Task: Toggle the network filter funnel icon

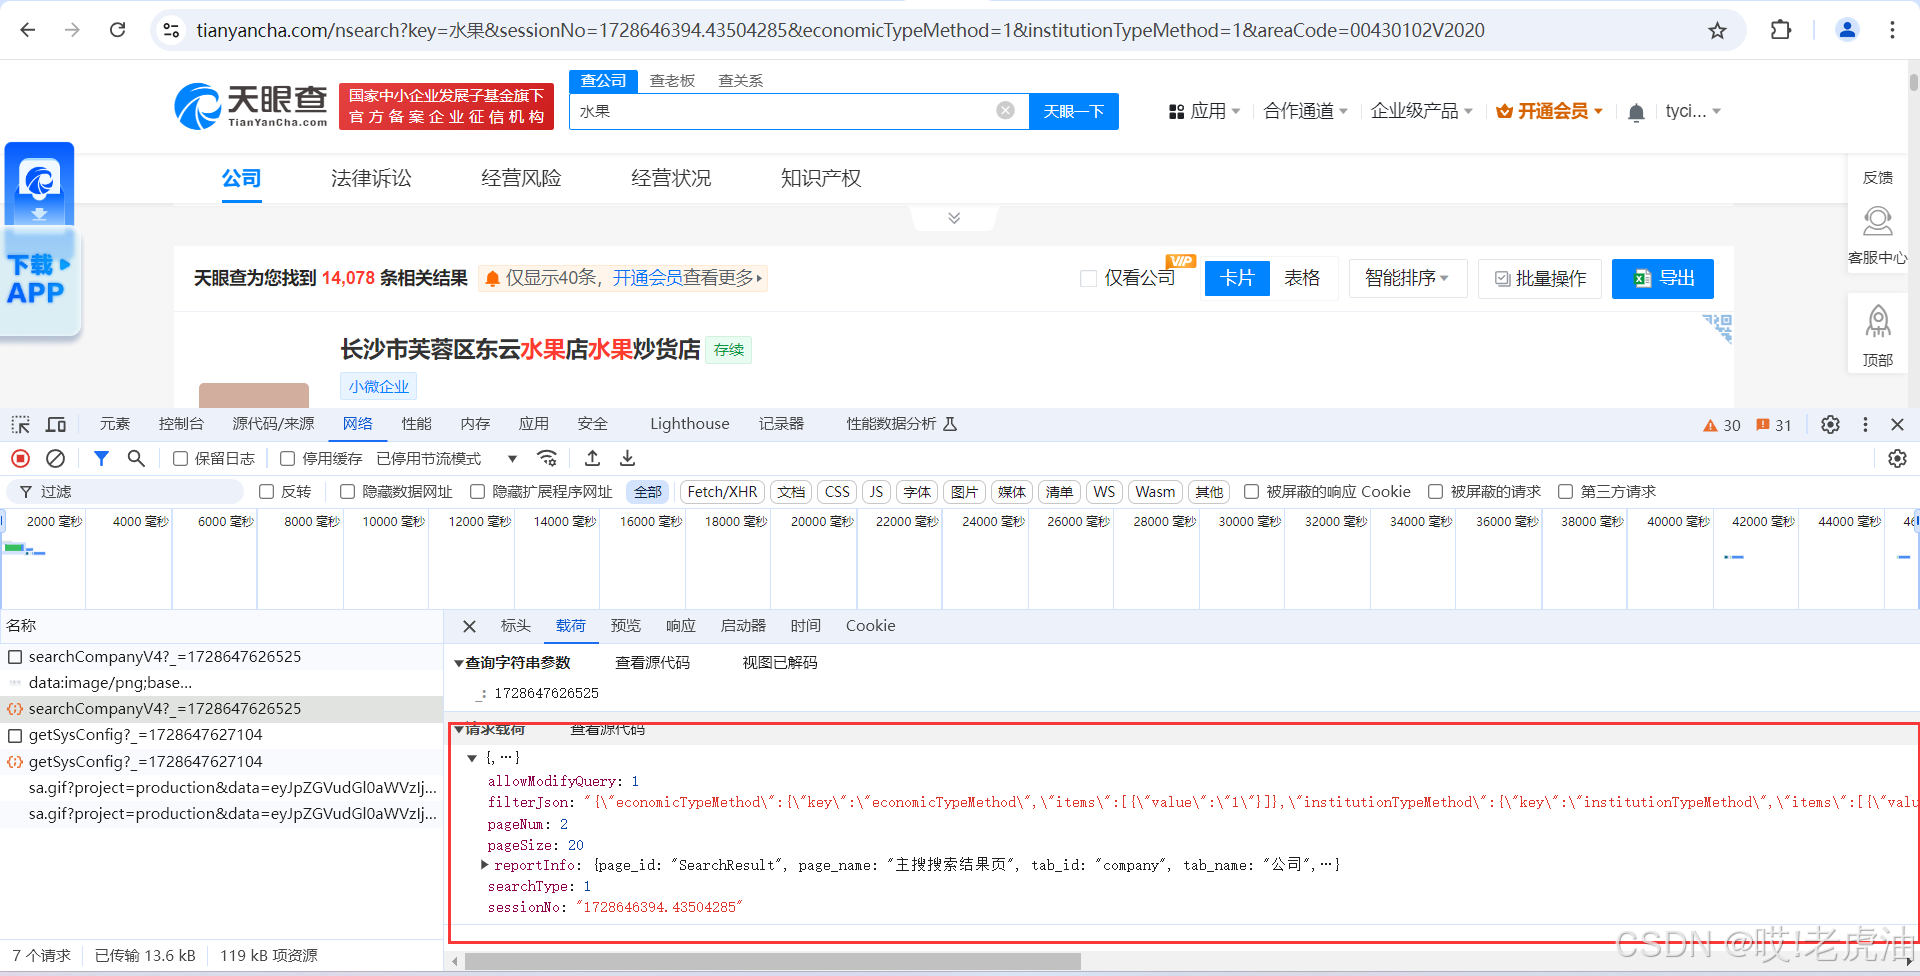Action: (101, 458)
